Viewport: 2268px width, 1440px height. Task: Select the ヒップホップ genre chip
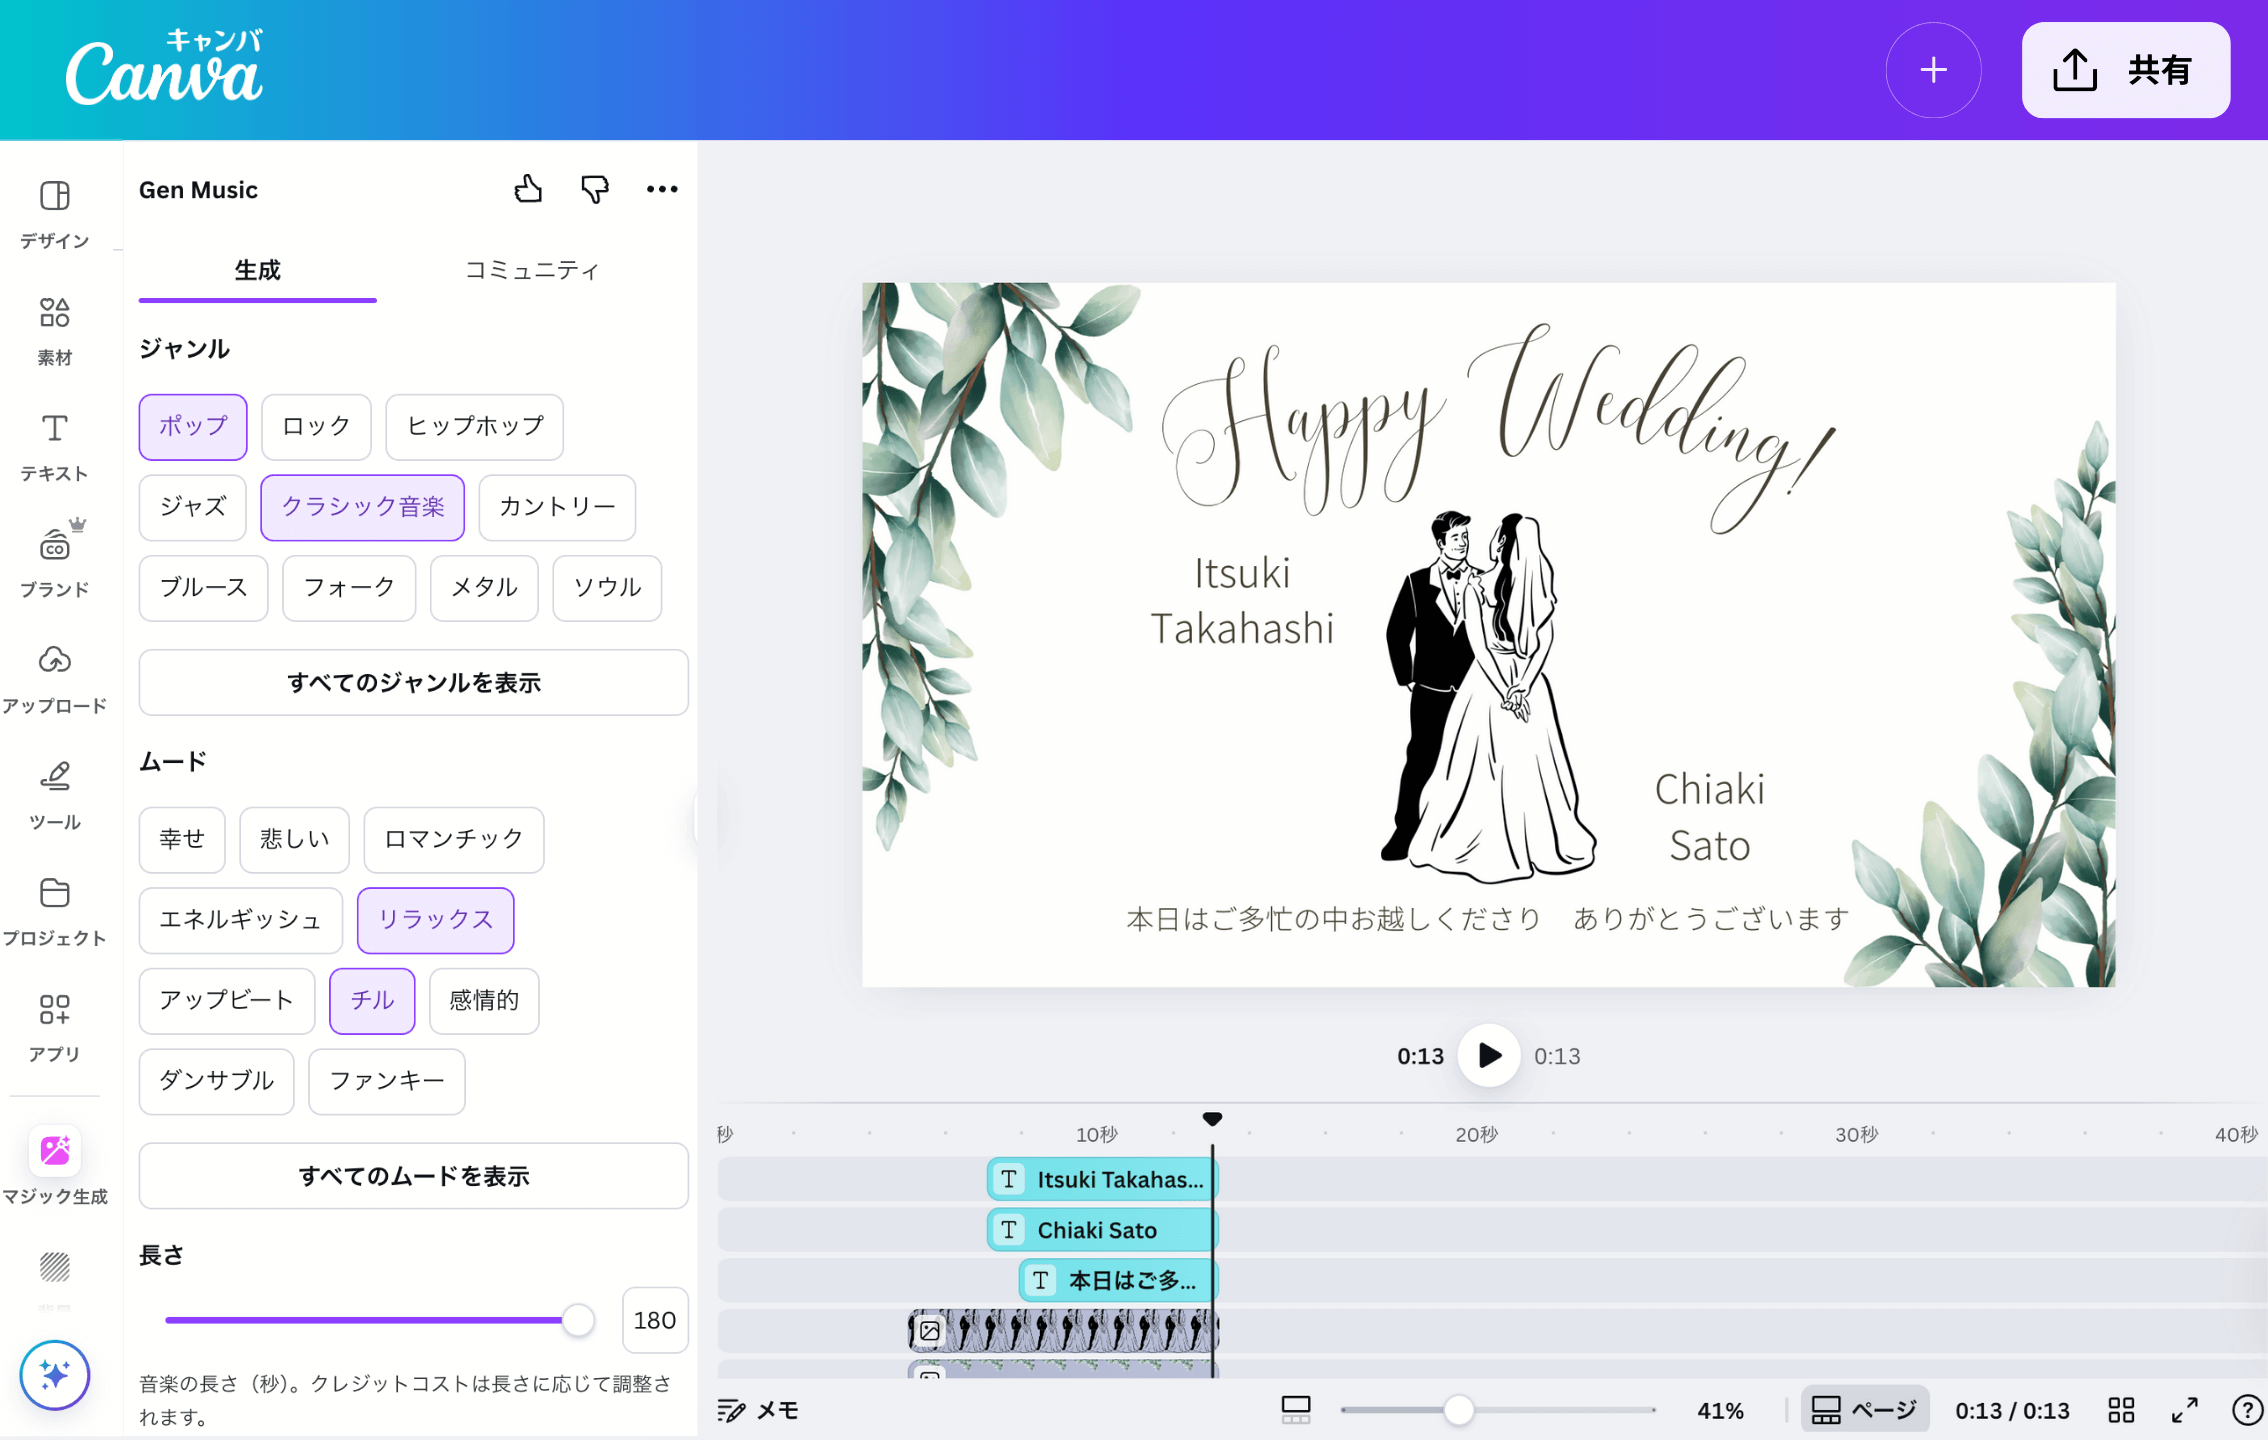click(x=475, y=427)
